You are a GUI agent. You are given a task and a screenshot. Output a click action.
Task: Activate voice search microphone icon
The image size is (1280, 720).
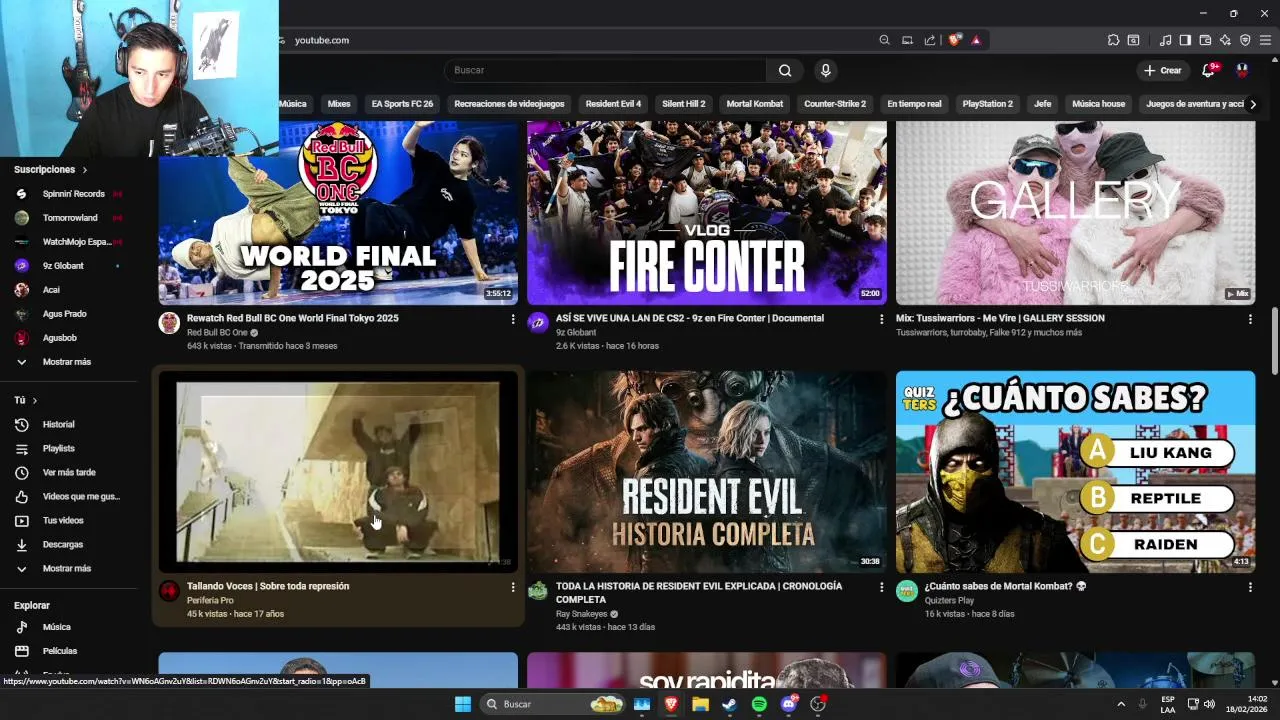pos(825,70)
